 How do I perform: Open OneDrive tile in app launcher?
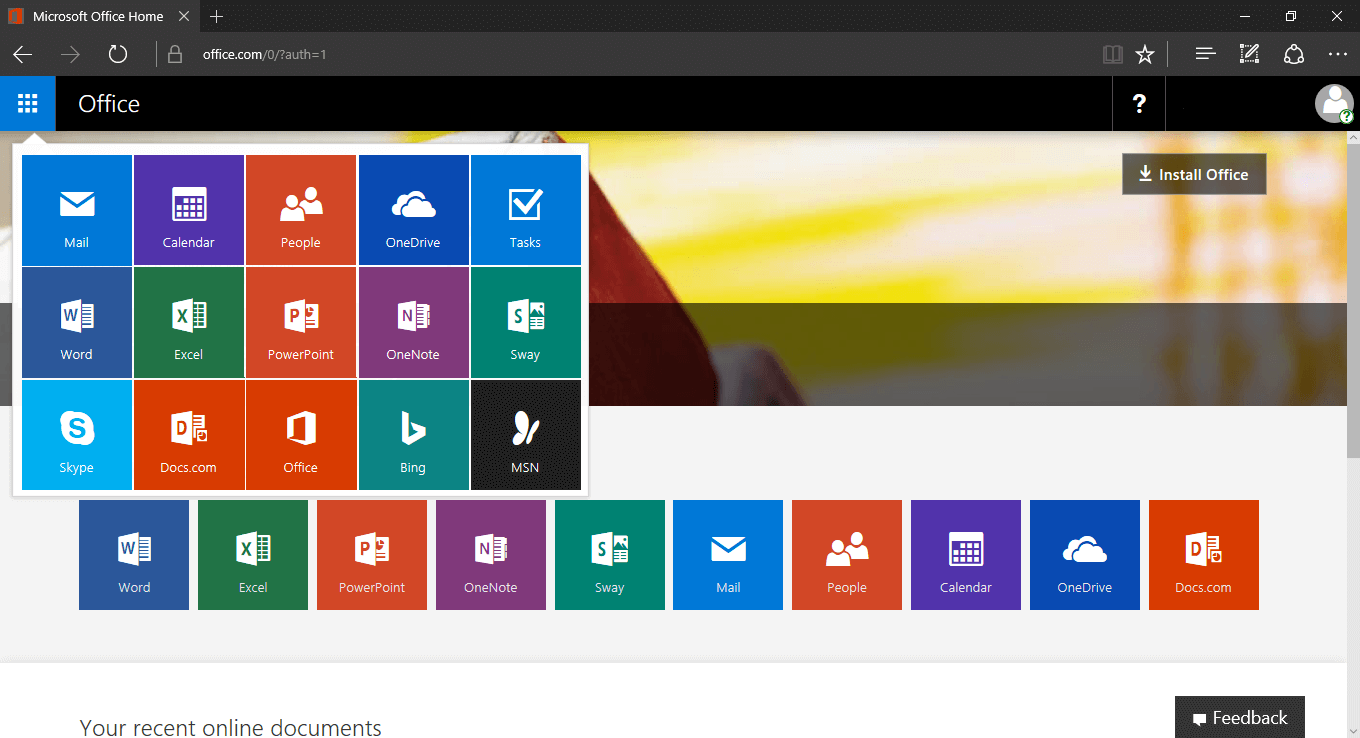[x=413, y=210]
